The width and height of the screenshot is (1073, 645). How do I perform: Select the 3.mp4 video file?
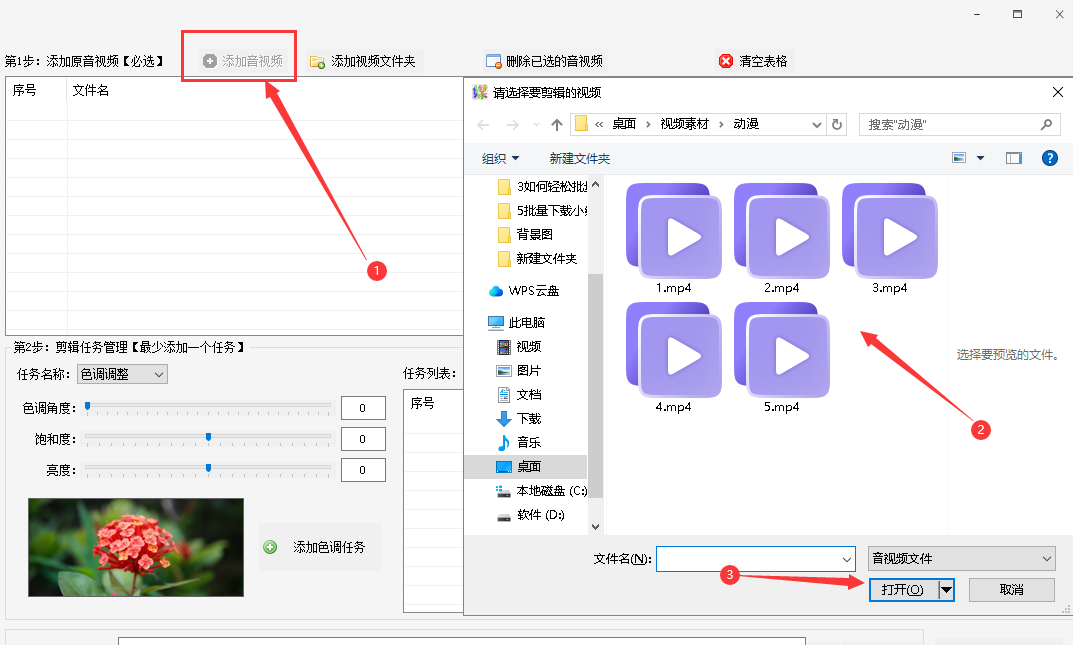click(x=890, y=239)
